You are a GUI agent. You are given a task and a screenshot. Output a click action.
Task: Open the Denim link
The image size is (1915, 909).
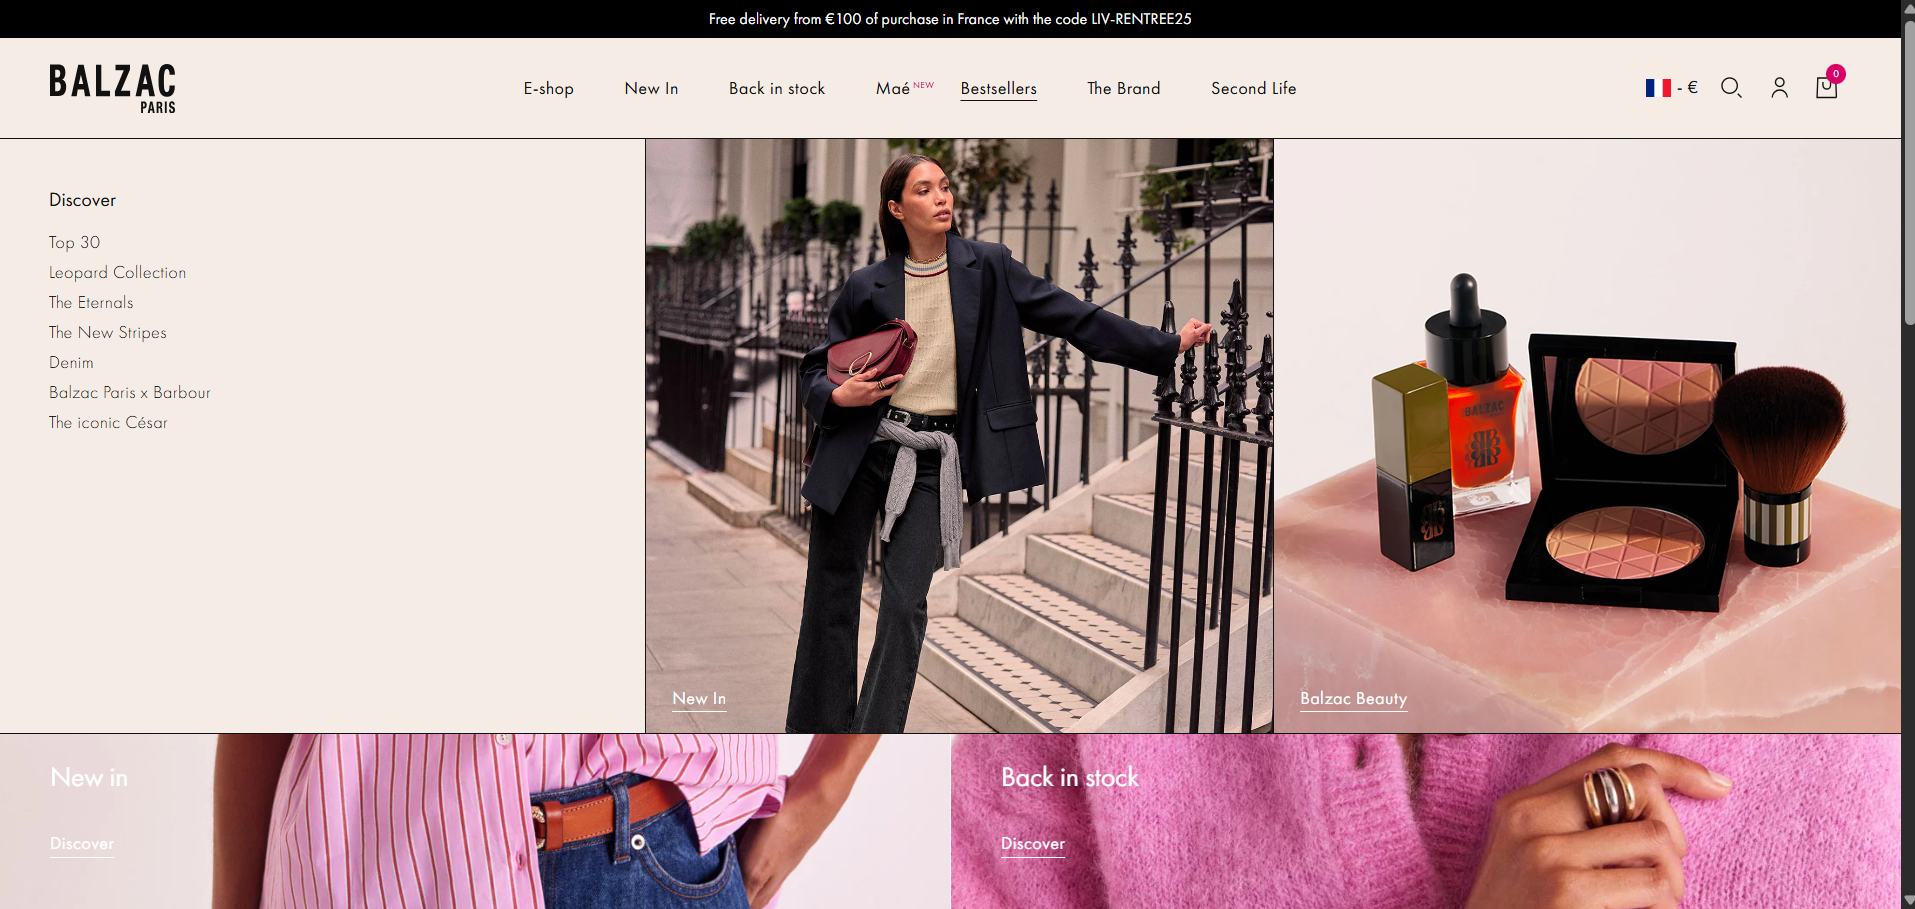click(x=71, y=362)
